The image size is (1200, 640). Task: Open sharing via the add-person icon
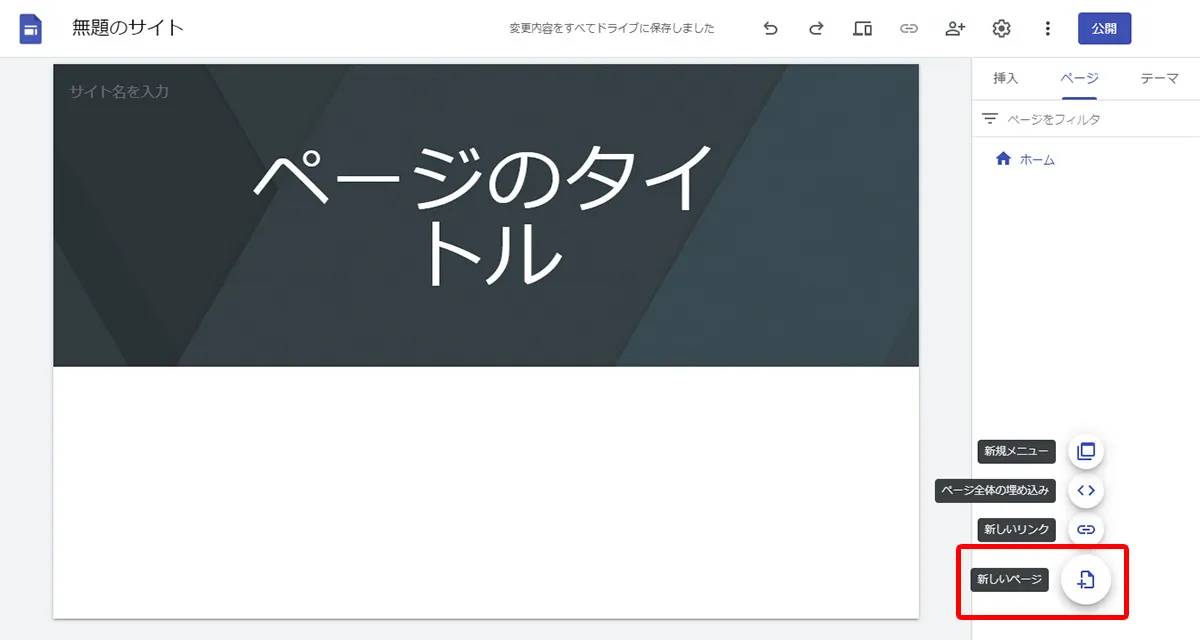tap(954, 28)
